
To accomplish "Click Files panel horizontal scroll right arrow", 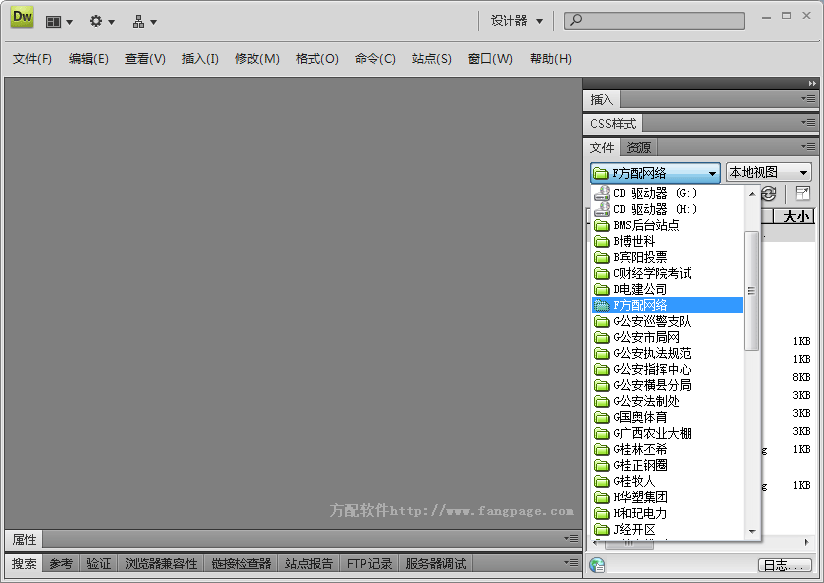I will [x=807, y=542].
